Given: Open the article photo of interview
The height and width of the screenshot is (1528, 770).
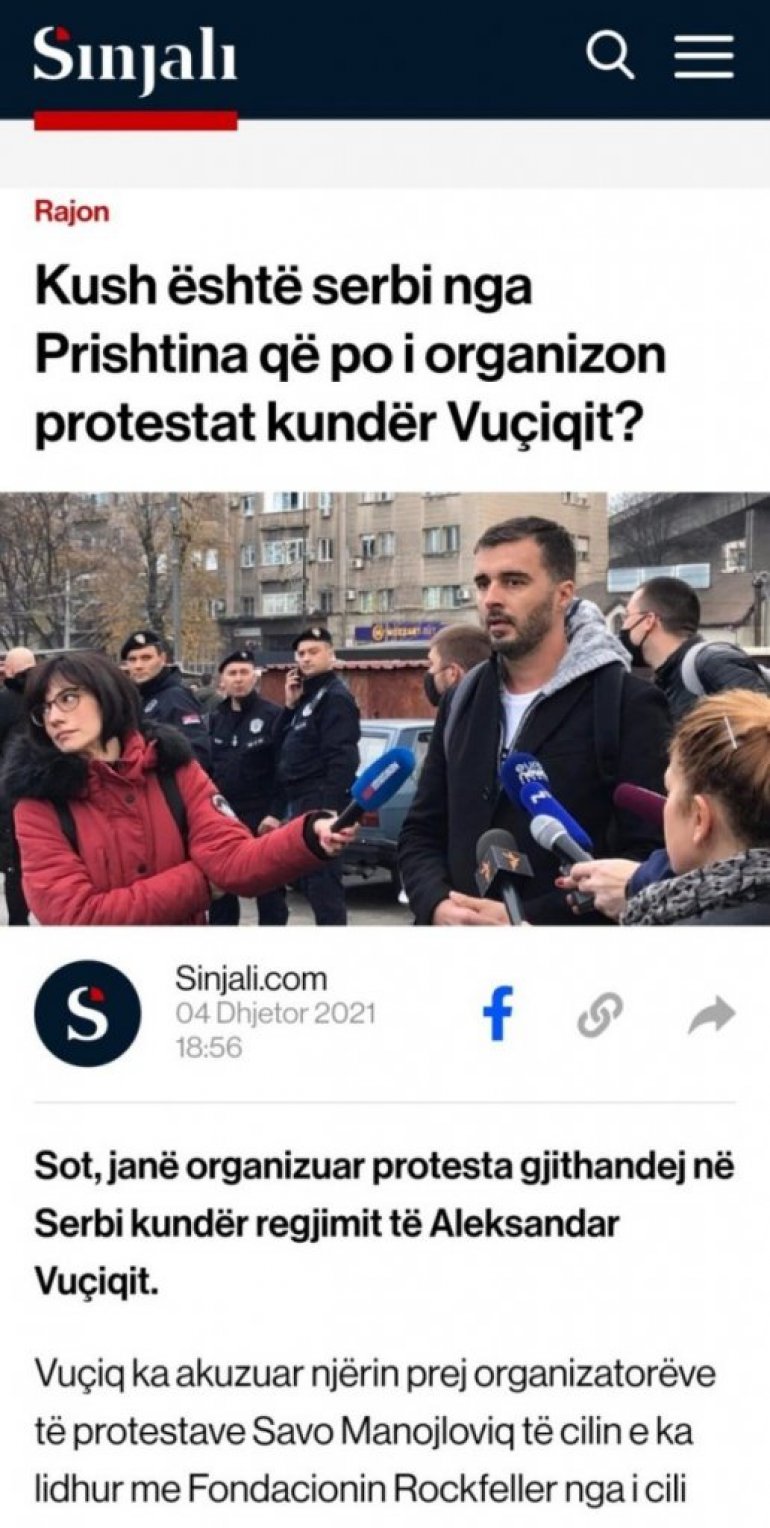Looking at the screenshot, I should [x=385, y=709].
